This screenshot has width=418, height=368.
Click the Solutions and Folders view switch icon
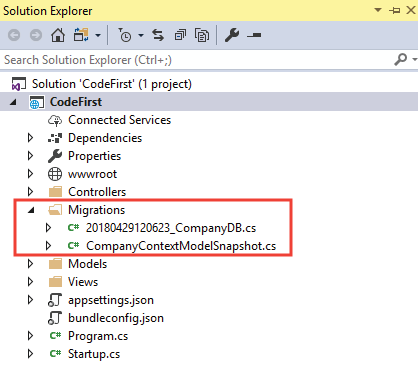click(x=81, y=35)
